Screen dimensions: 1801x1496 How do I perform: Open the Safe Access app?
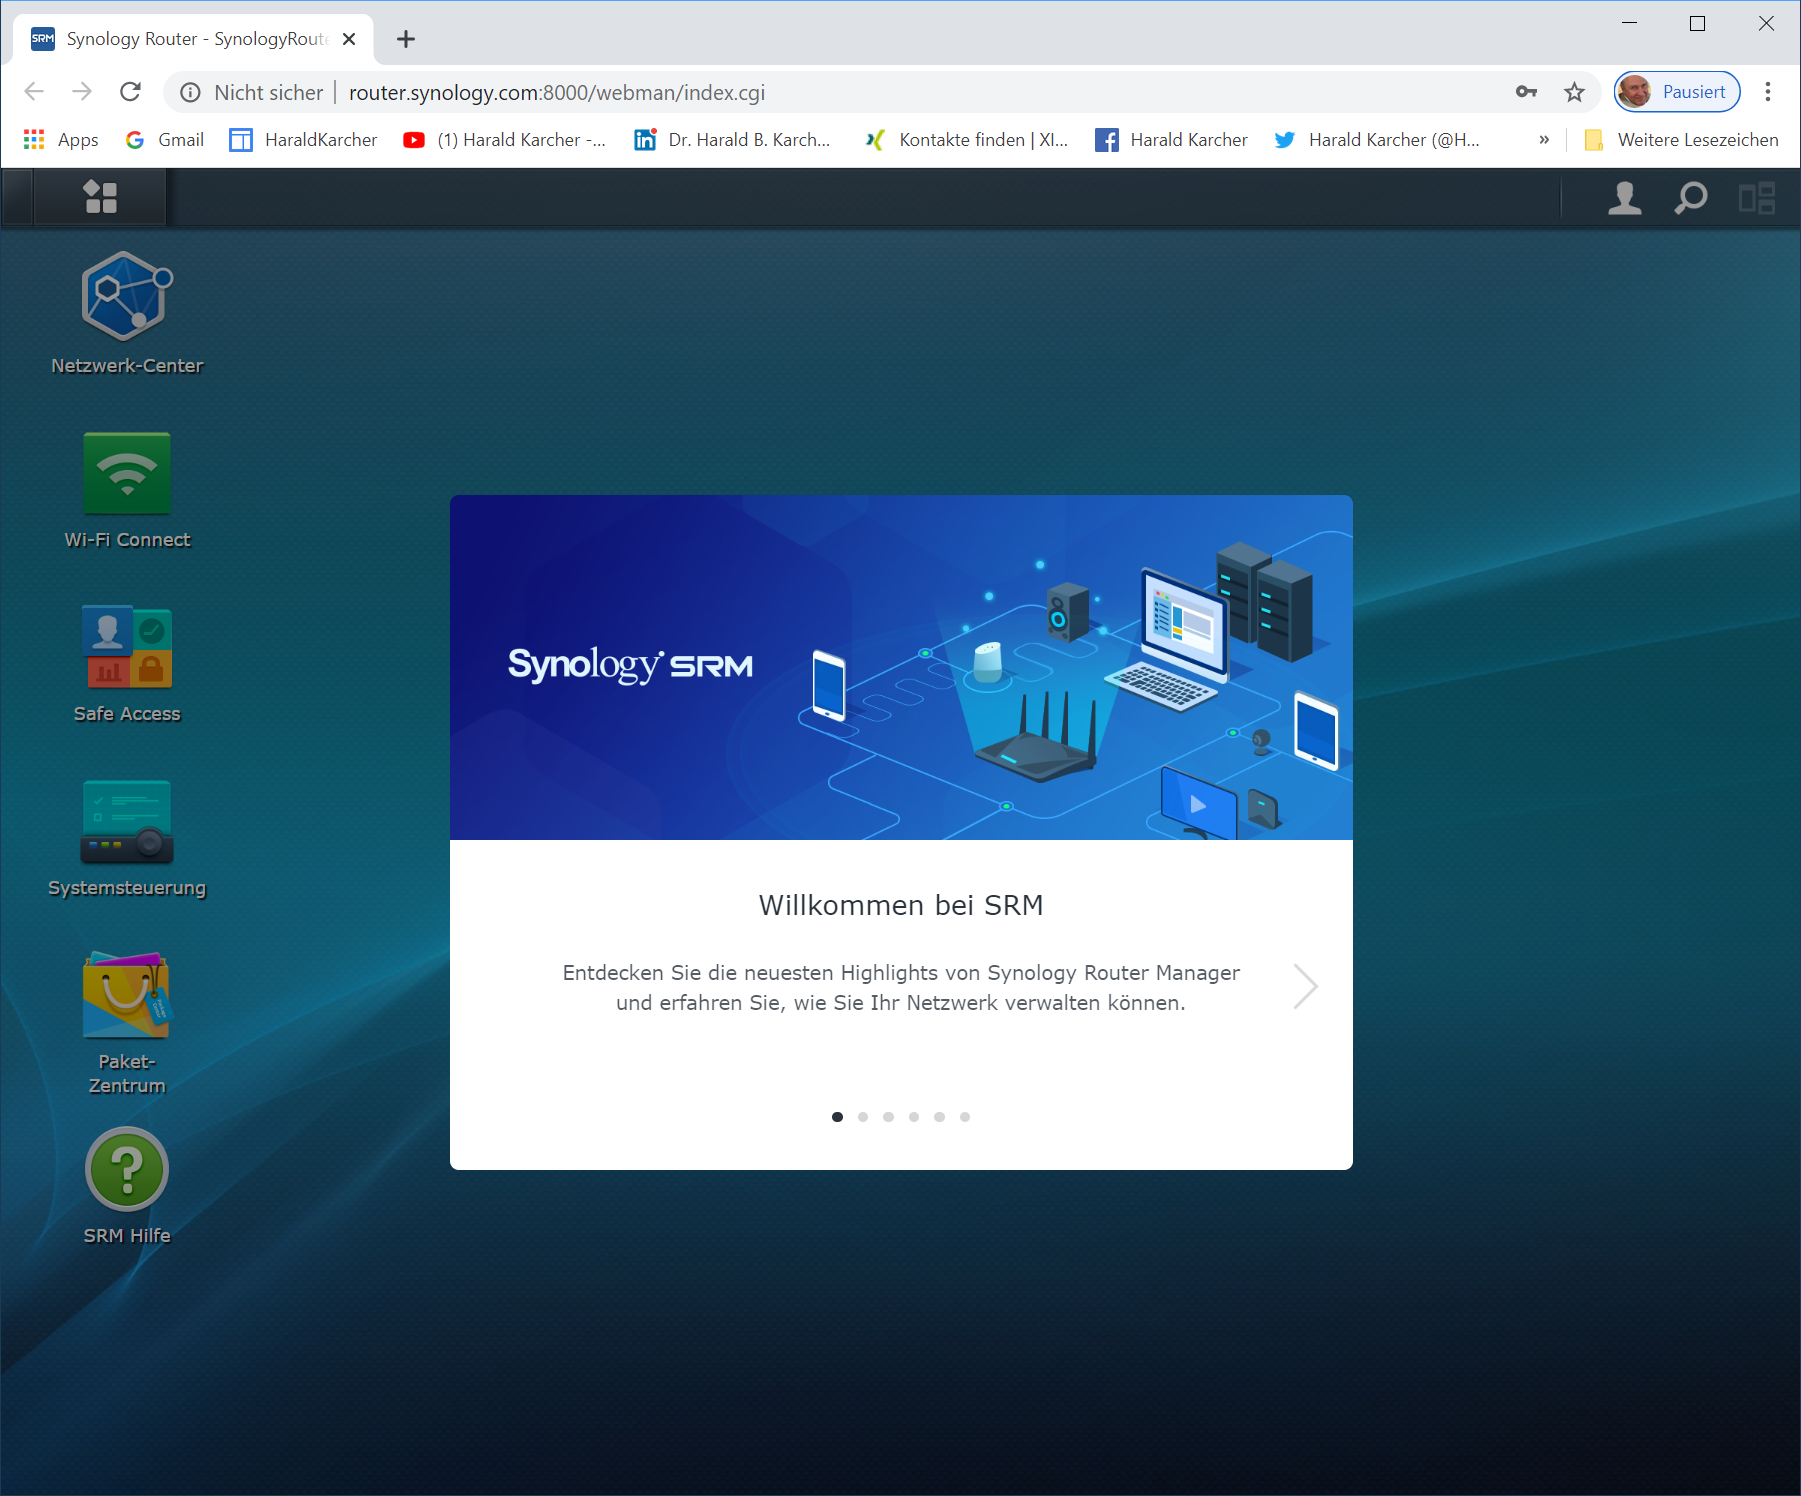click(x=127, y=647)
